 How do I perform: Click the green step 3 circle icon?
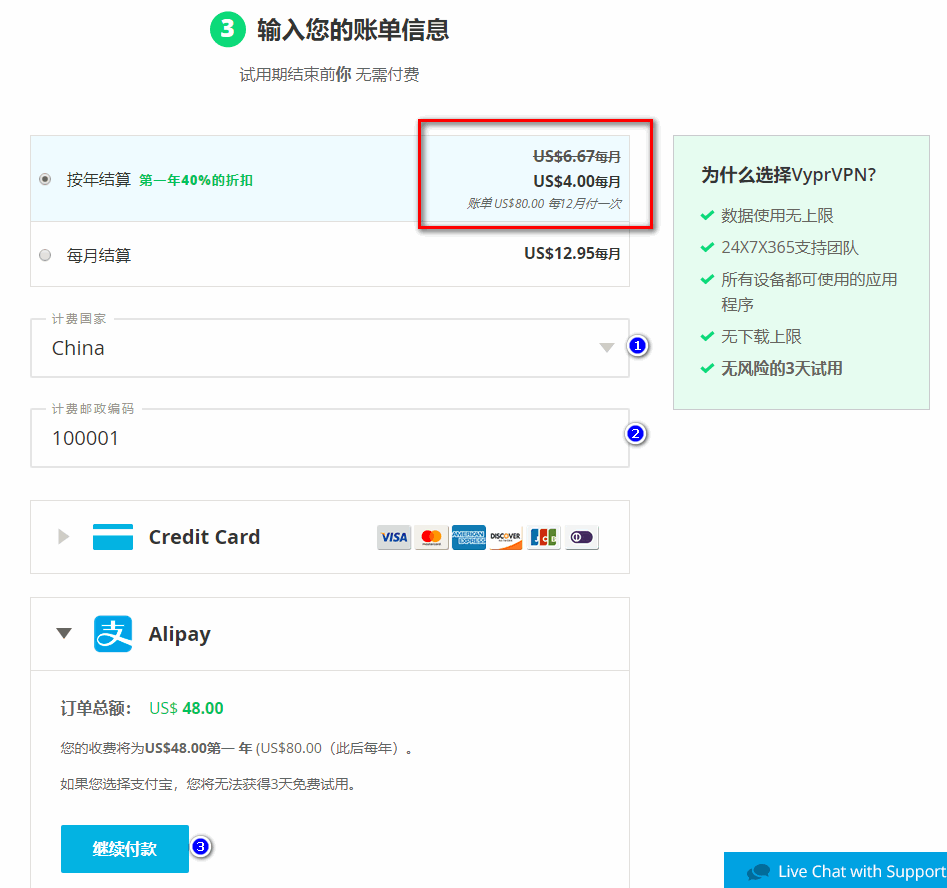[228, 29]
